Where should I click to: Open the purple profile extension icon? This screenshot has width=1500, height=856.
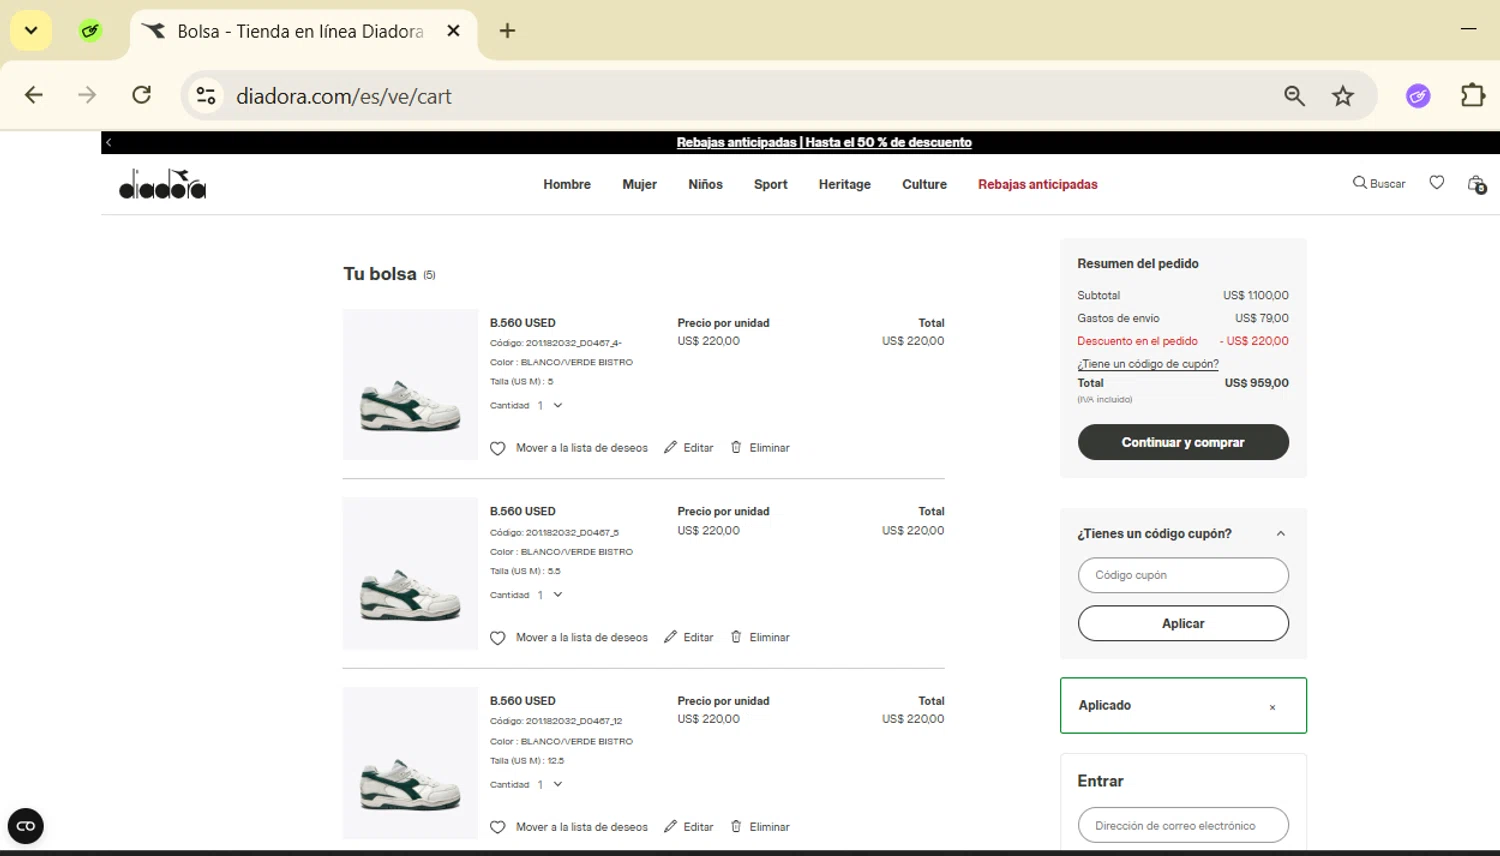click(1418, 96)
